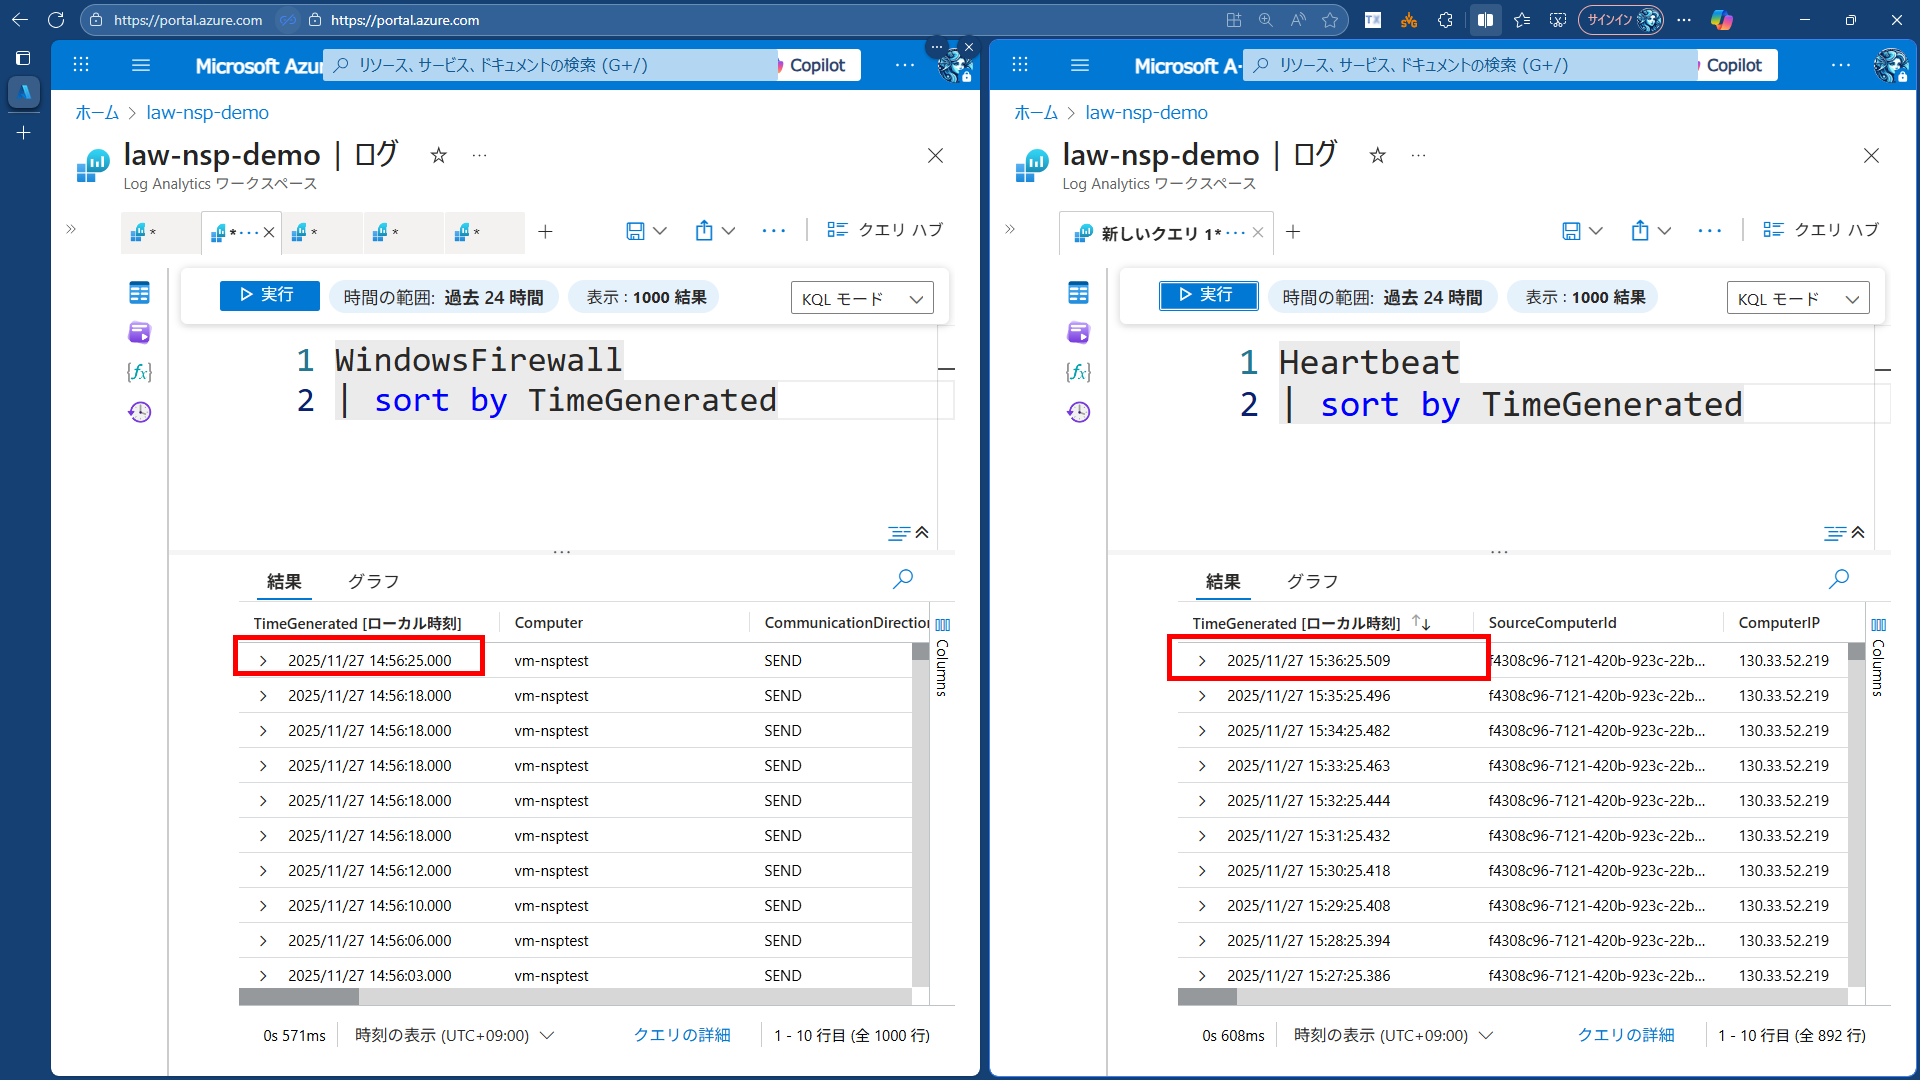Switch to the グラフ tab
Screen dimensions: 1920x1080
tap(372, 580)
